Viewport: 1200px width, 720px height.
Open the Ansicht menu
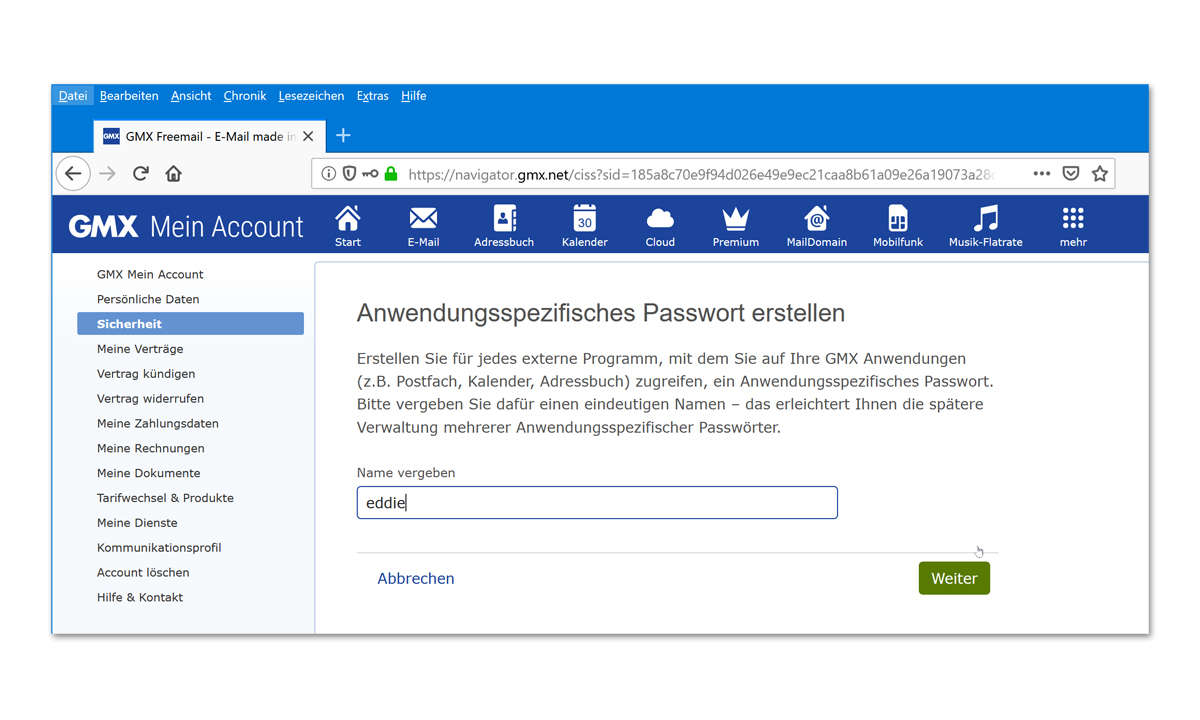coord(191,96)
